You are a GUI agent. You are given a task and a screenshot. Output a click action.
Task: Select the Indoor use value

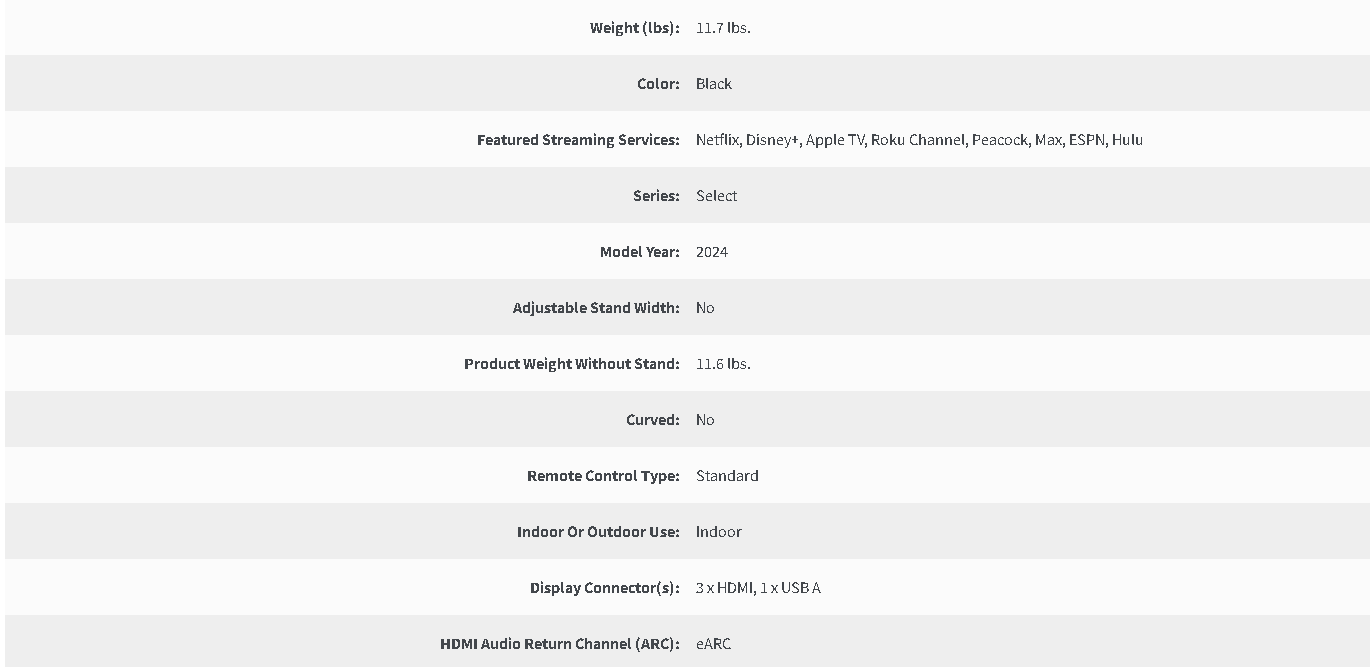719,532
